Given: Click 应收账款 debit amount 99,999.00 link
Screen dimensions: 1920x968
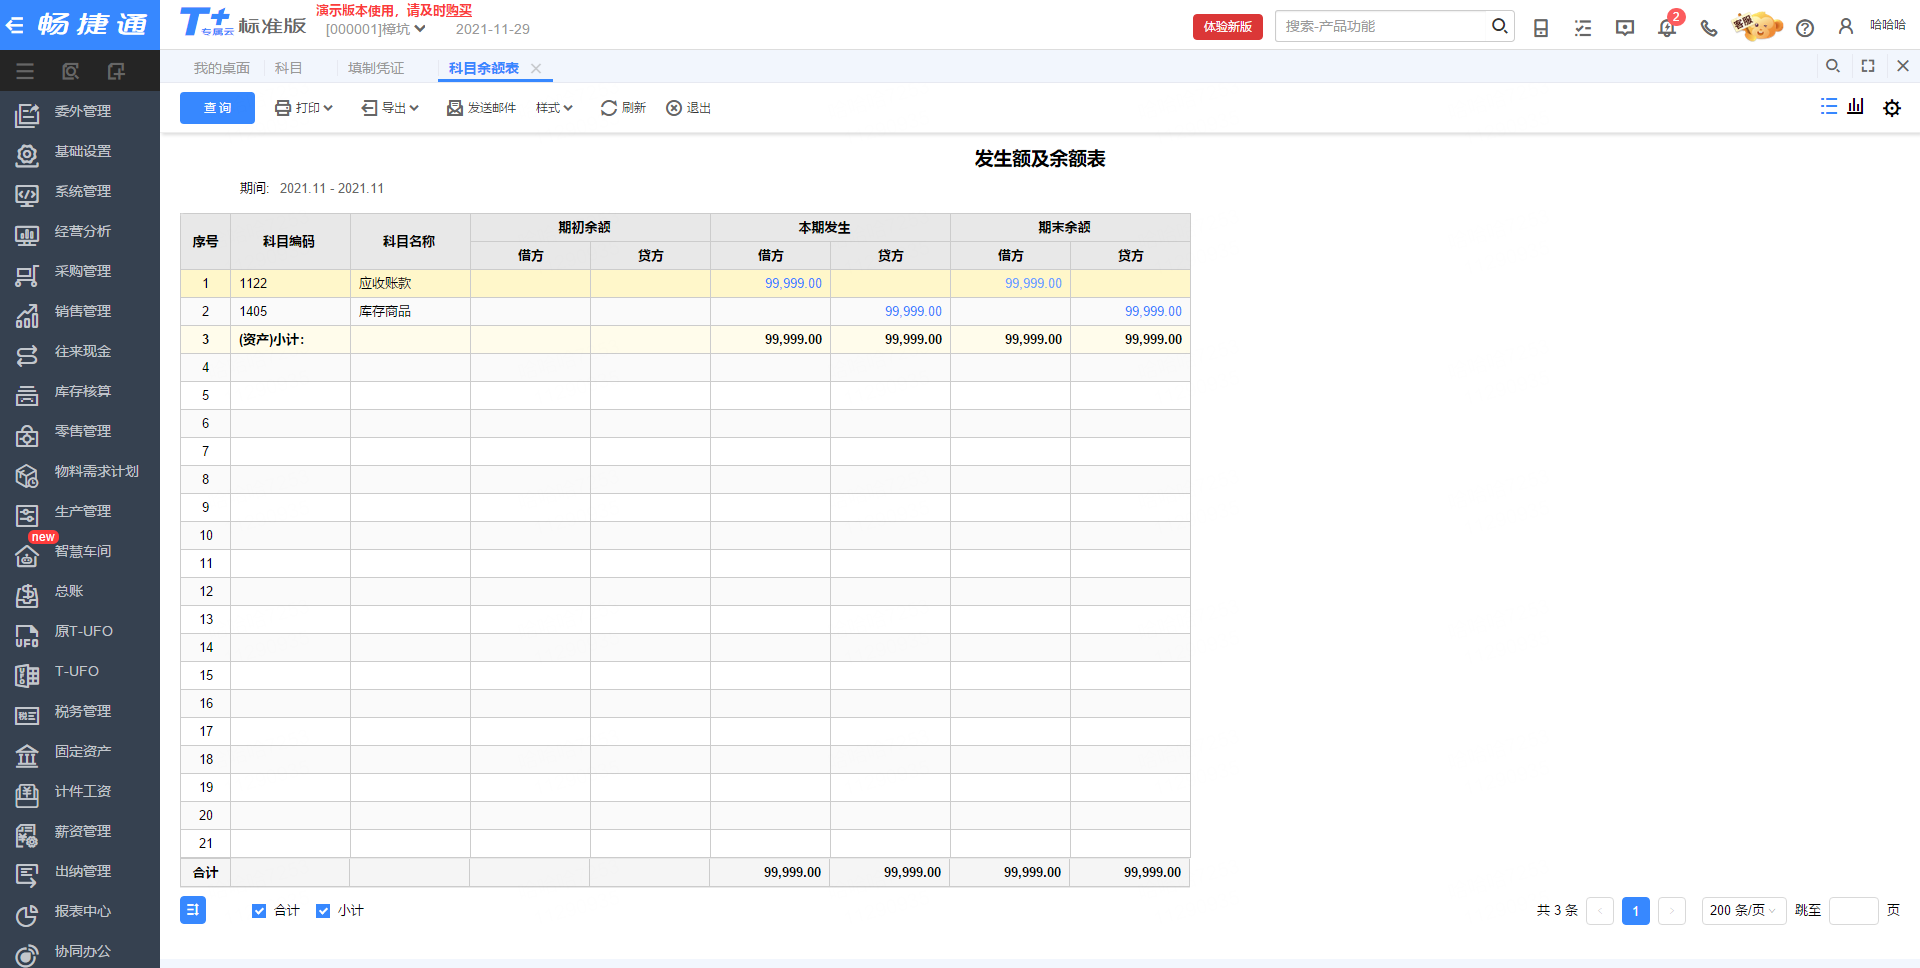Looking at the screenshot, I should (793, 283).
